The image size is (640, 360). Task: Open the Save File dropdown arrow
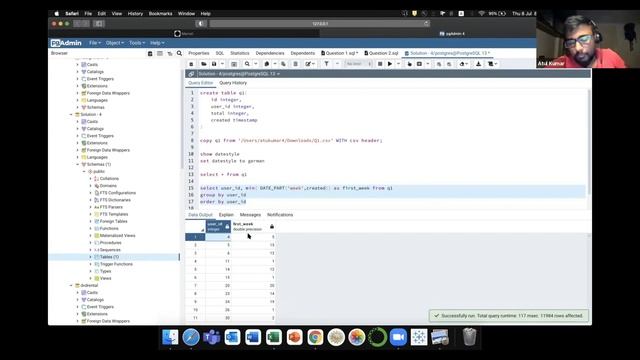[x=222, y=64]
